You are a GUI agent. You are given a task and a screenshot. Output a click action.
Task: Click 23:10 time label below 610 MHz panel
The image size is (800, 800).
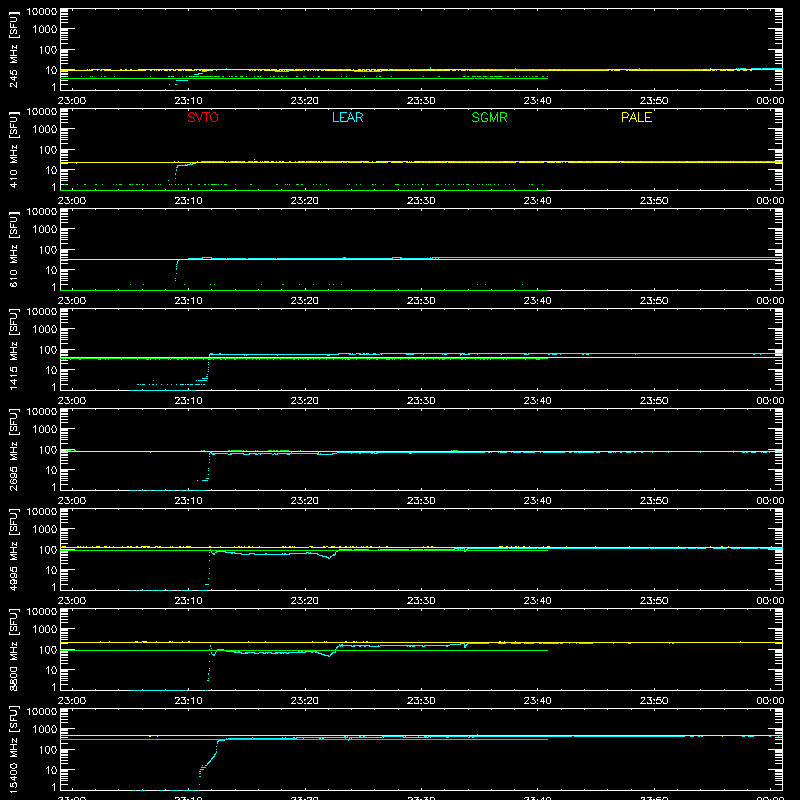(188, 301)
